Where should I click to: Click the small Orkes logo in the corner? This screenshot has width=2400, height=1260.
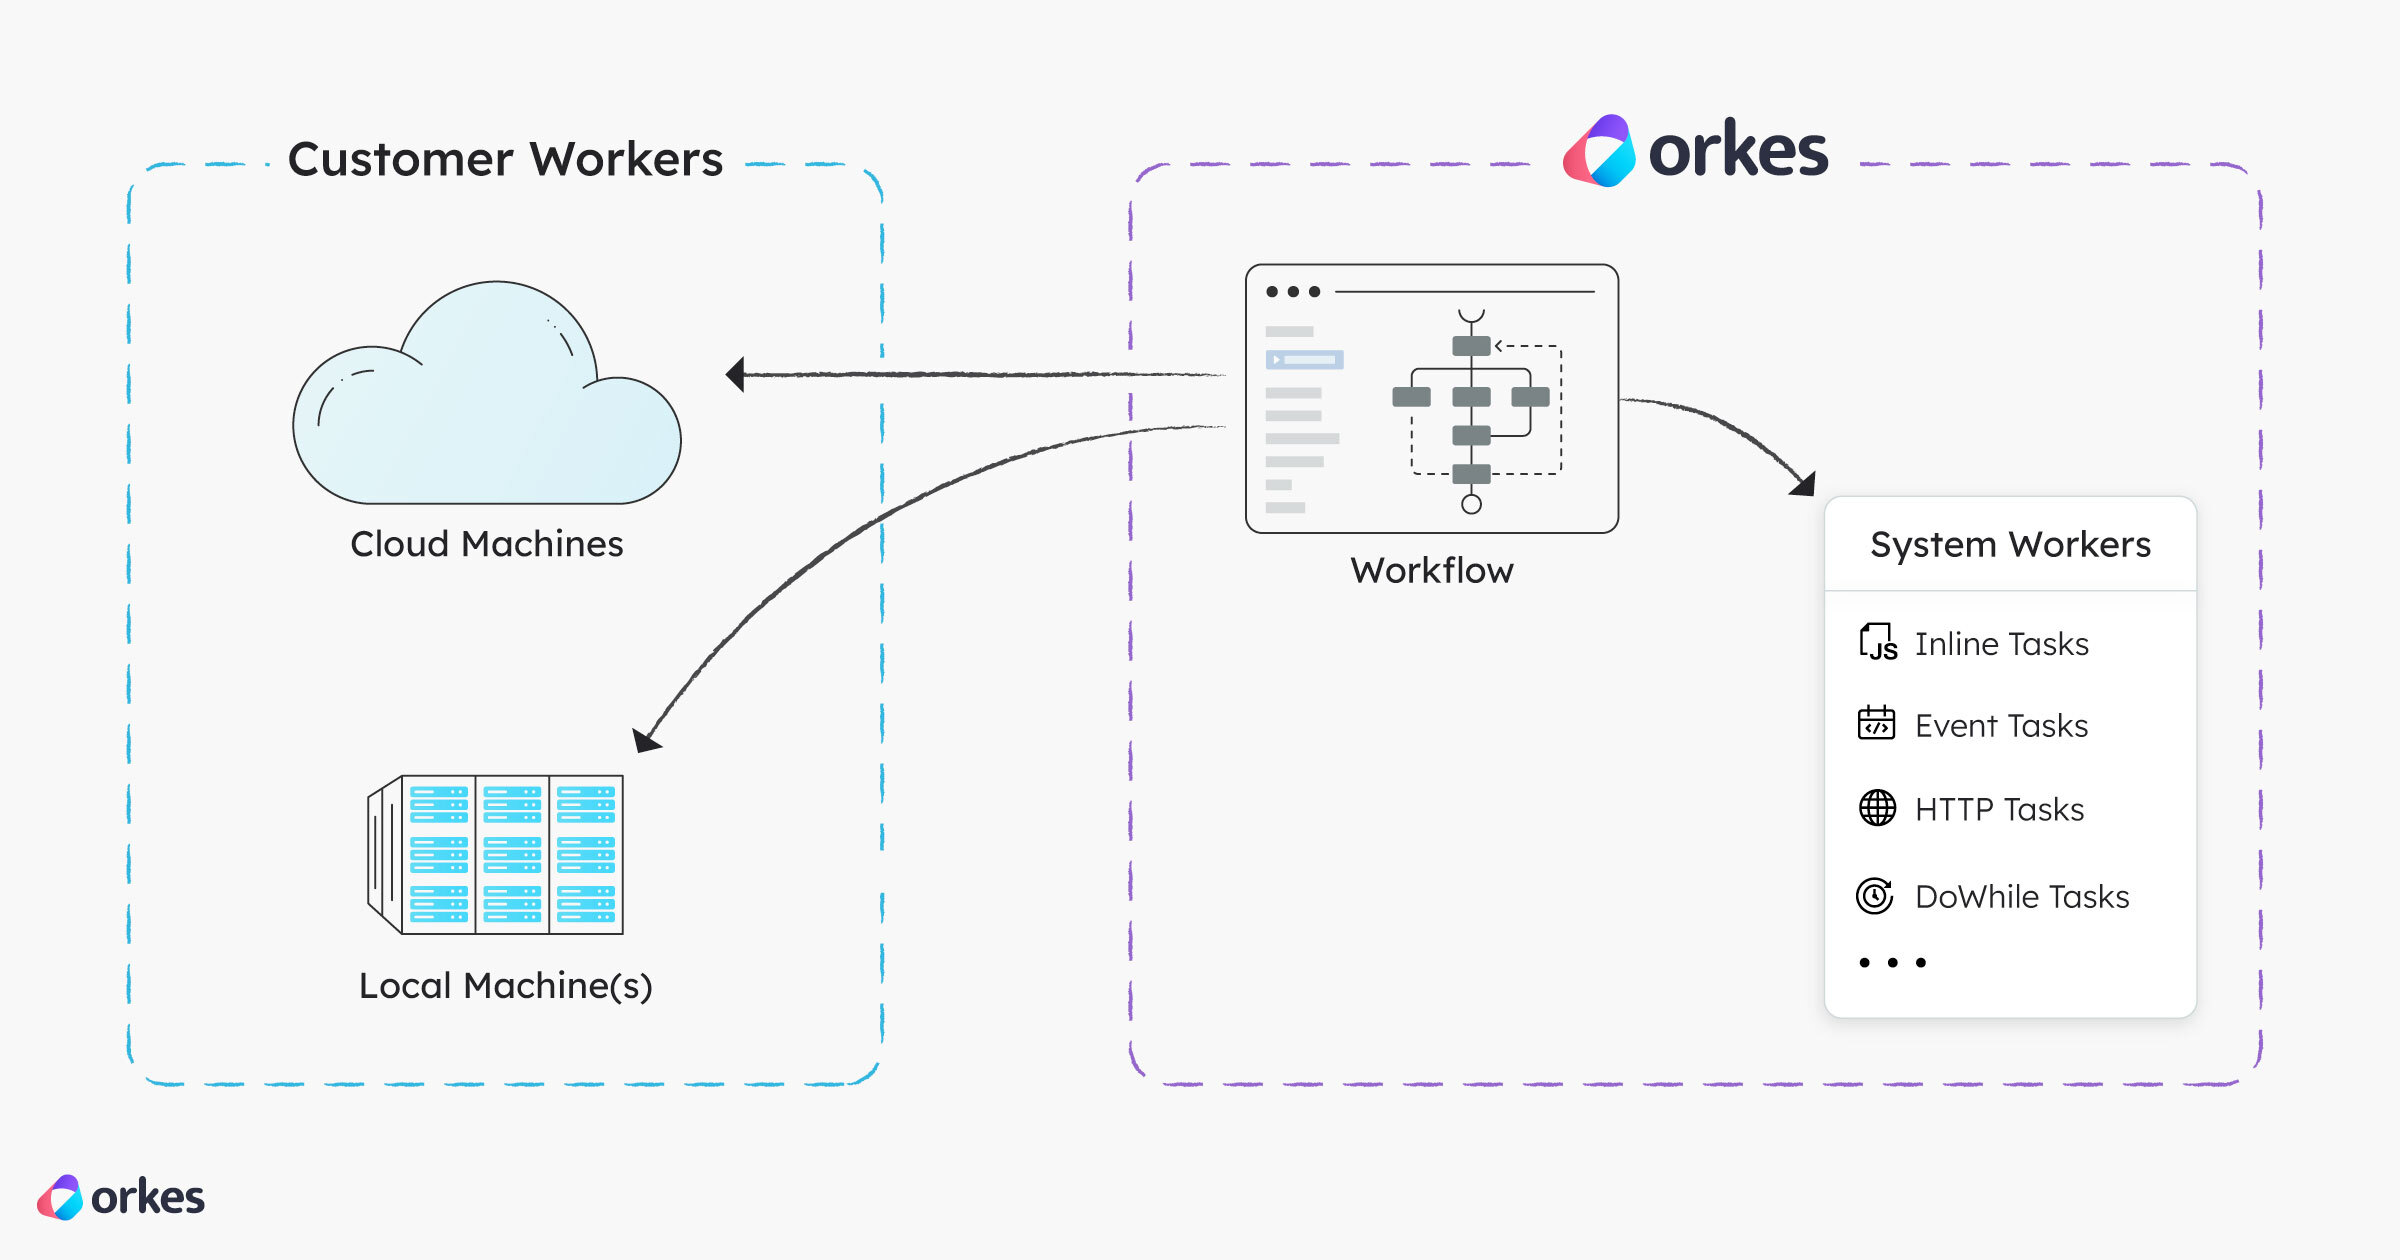tap(121, 1197)
